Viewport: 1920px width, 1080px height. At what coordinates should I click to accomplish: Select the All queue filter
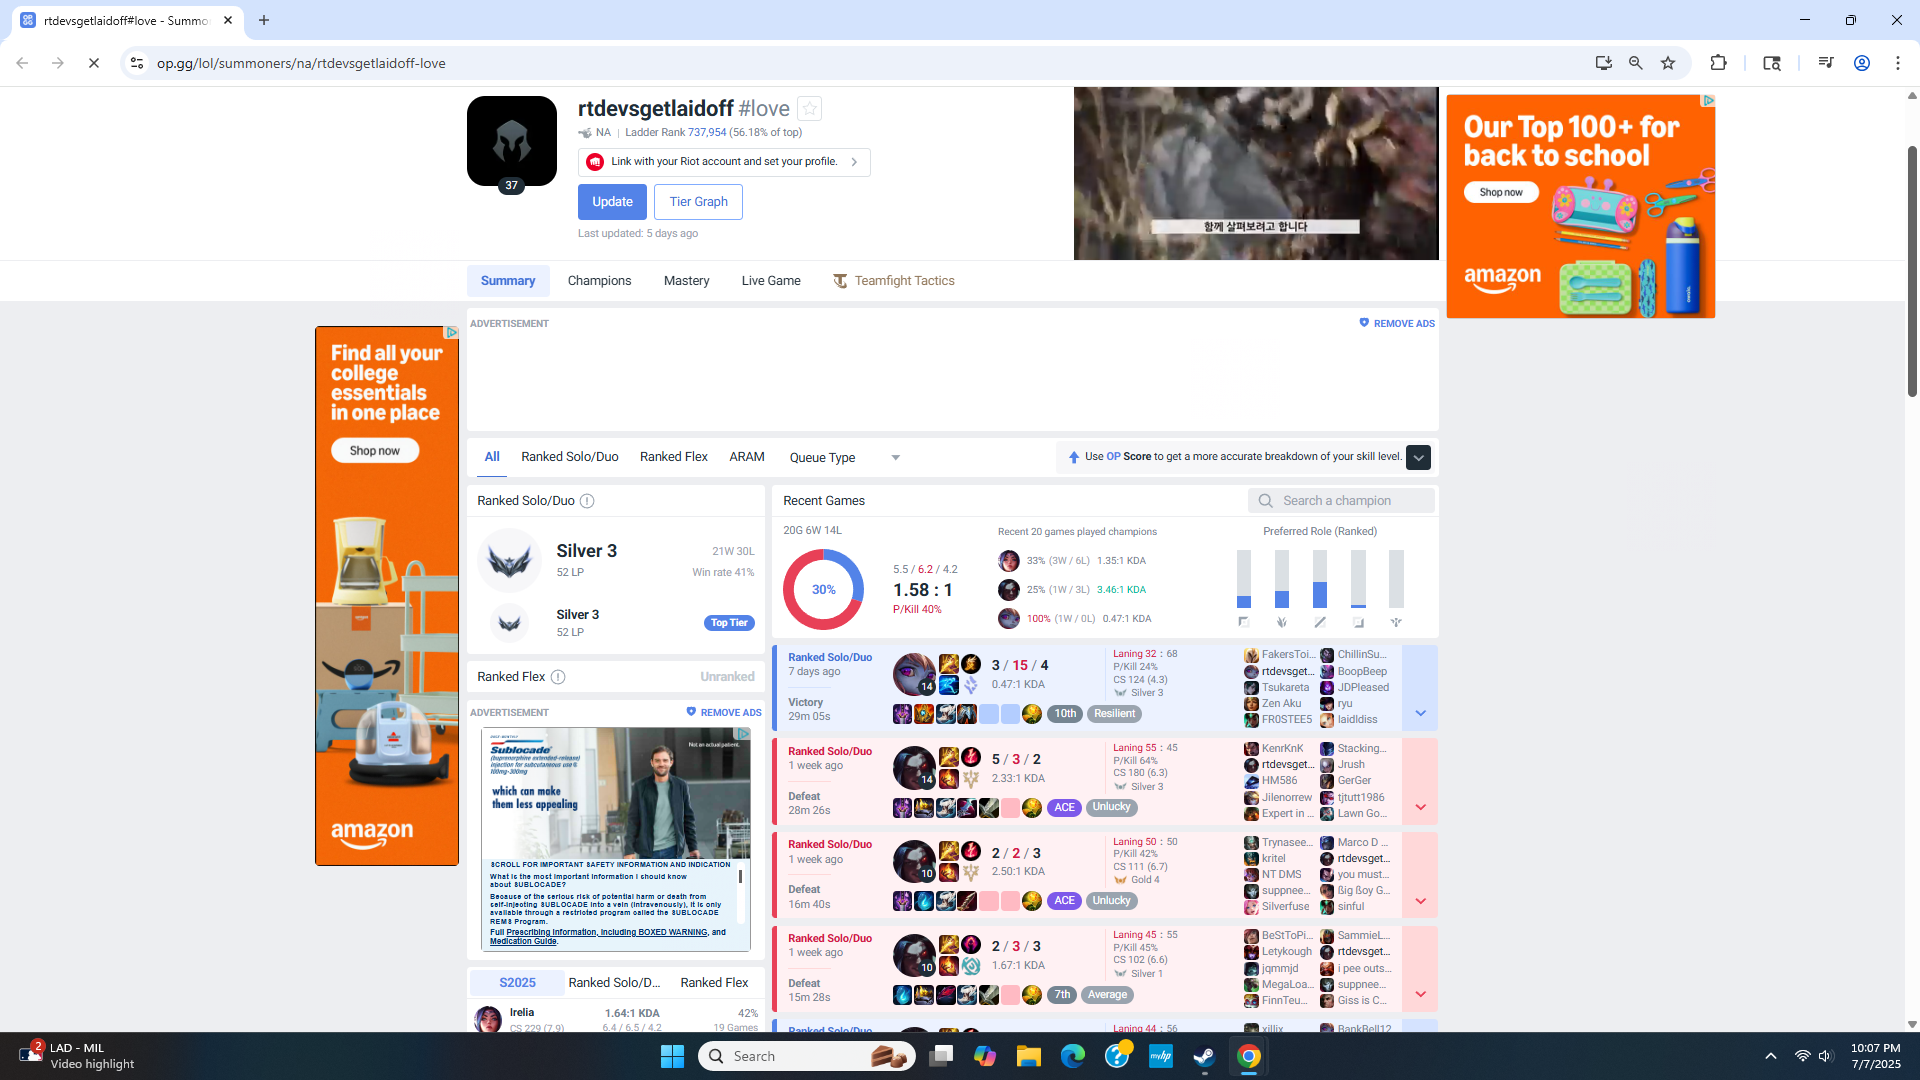pyautogui.click(x=492, y=457)
